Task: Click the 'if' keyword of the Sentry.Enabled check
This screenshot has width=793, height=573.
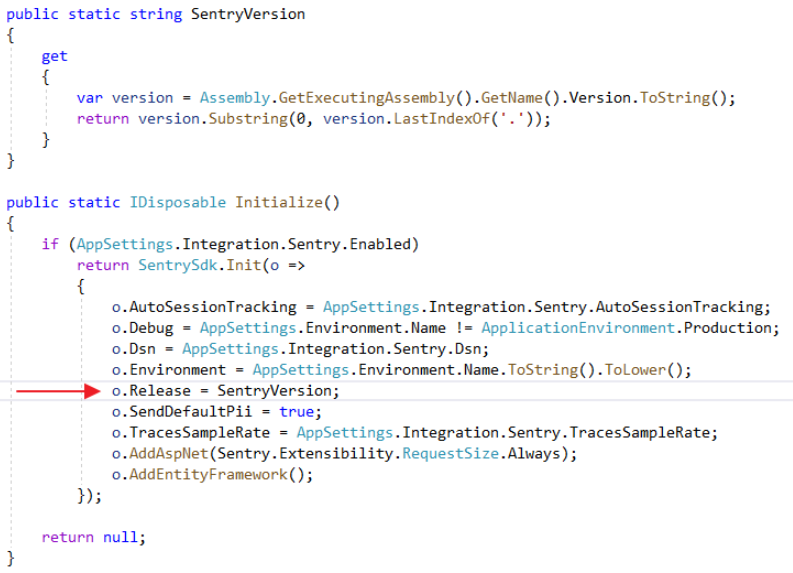Action: 50,244
